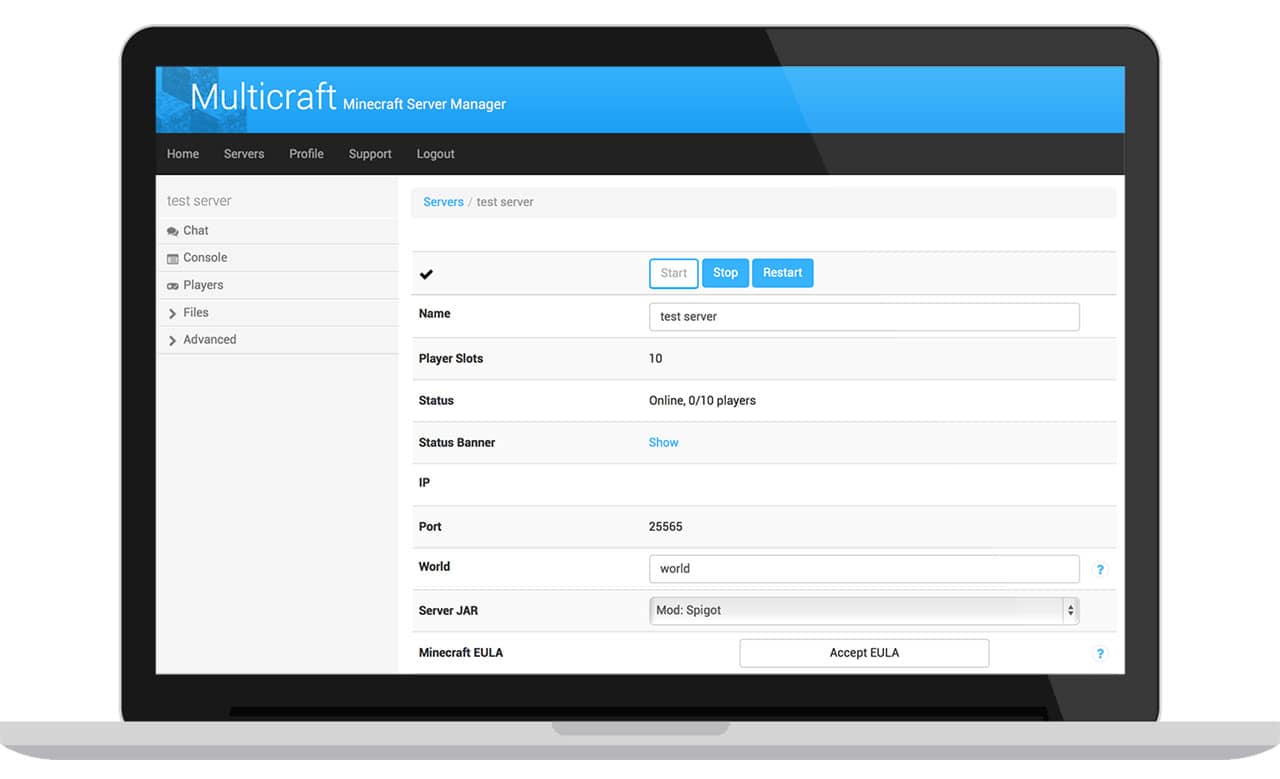The image size is (1280, 779).
Task: Click the Status Banner label
Action: 457,442
